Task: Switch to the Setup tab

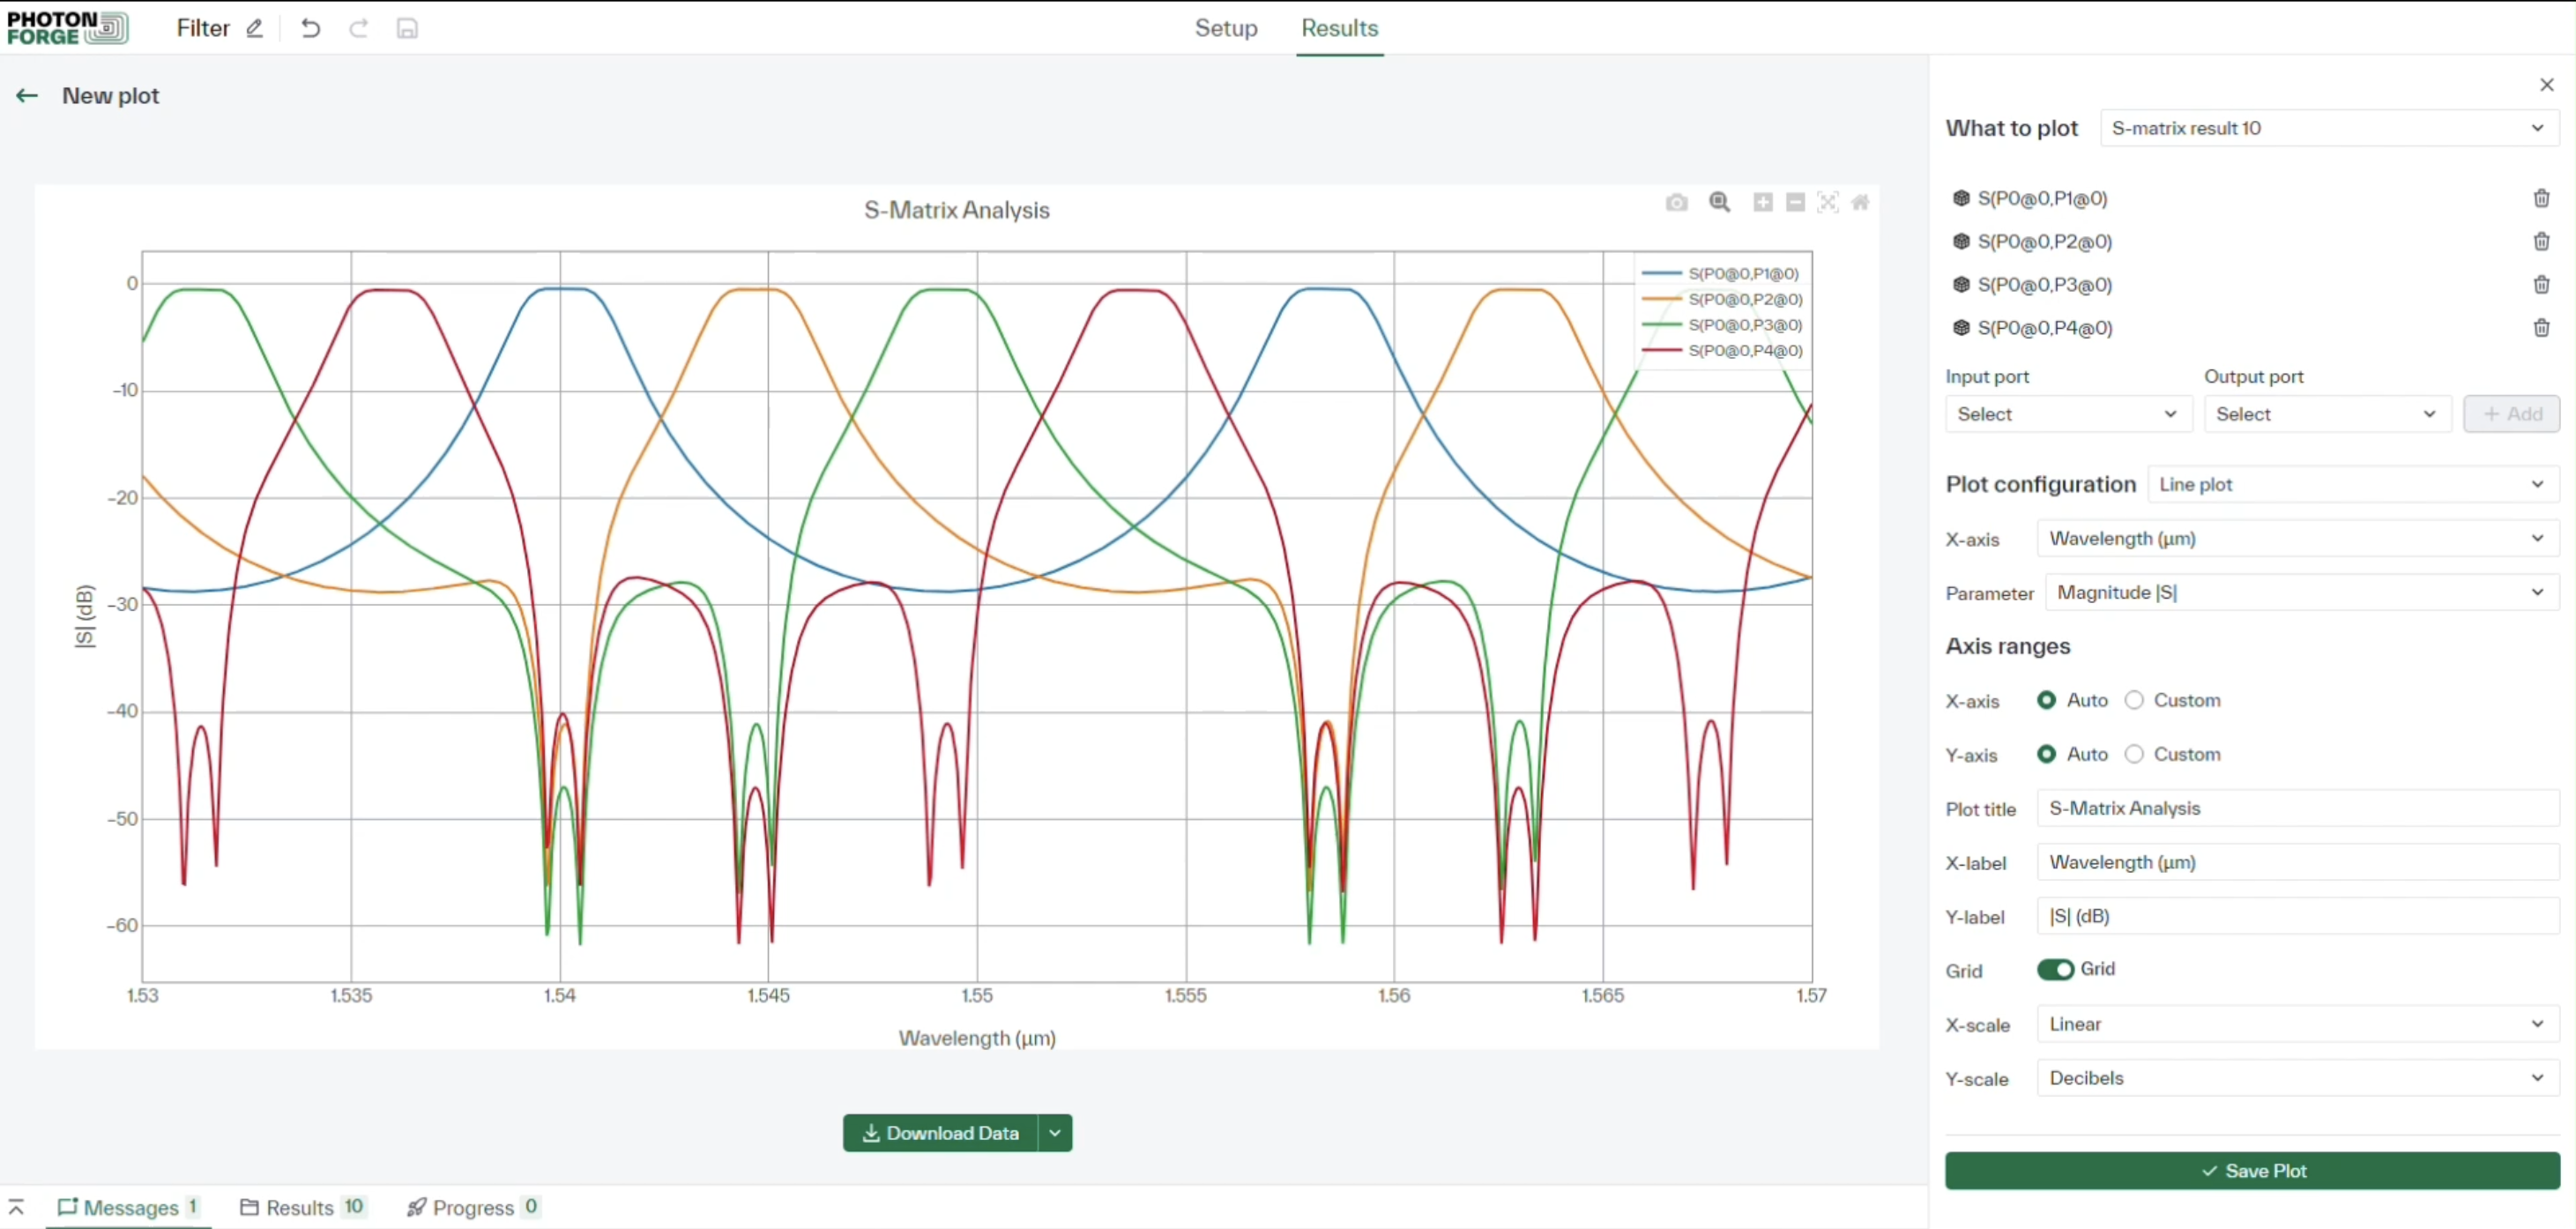Action: pyautogui.click(x=1225, y=28)
